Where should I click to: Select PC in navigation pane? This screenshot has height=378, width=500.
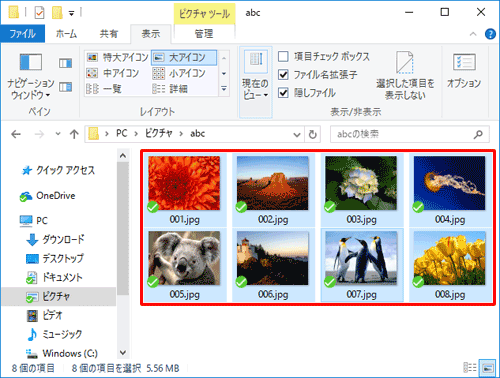point(34,221)
